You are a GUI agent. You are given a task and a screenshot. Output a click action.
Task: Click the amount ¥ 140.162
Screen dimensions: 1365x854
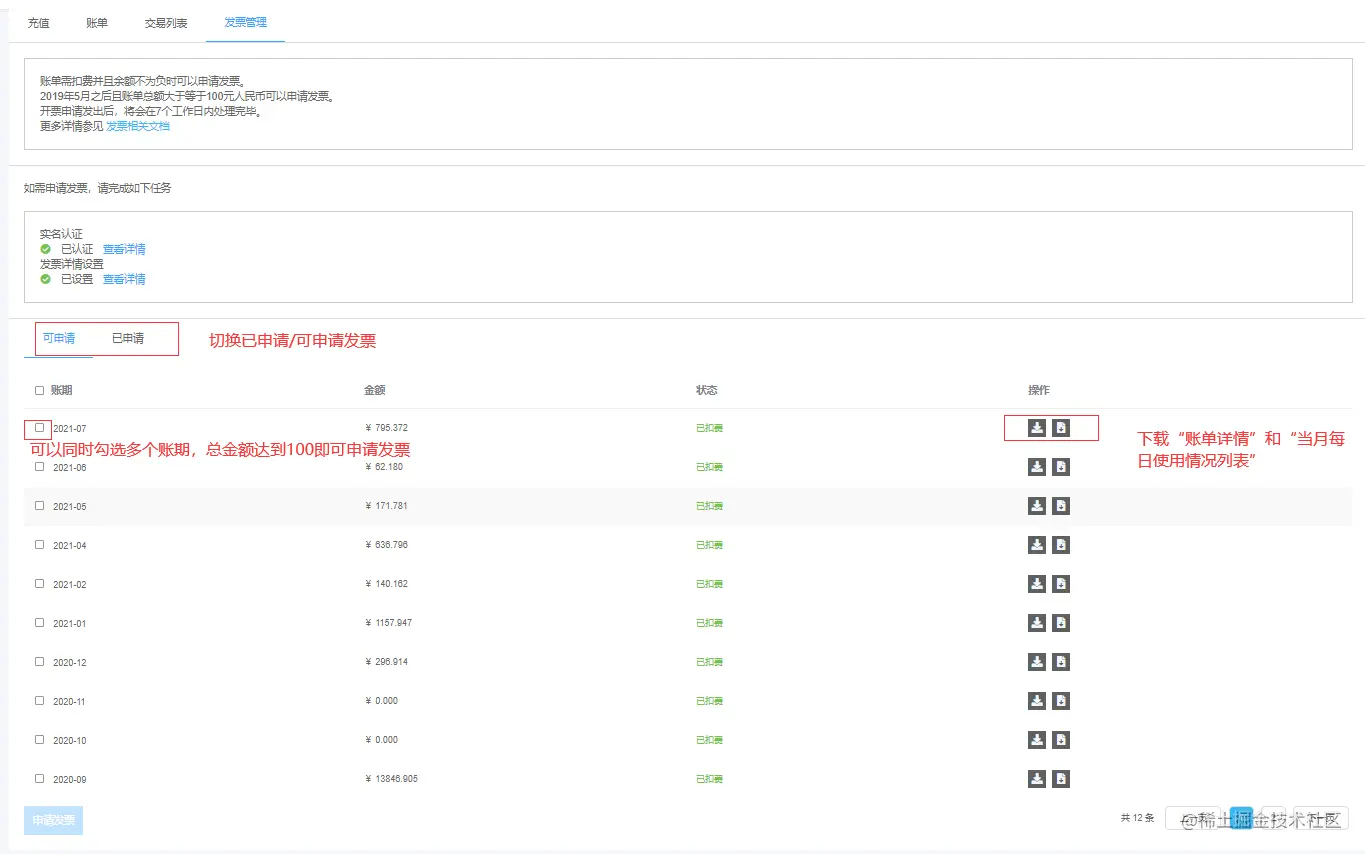[x=387, y=584]
